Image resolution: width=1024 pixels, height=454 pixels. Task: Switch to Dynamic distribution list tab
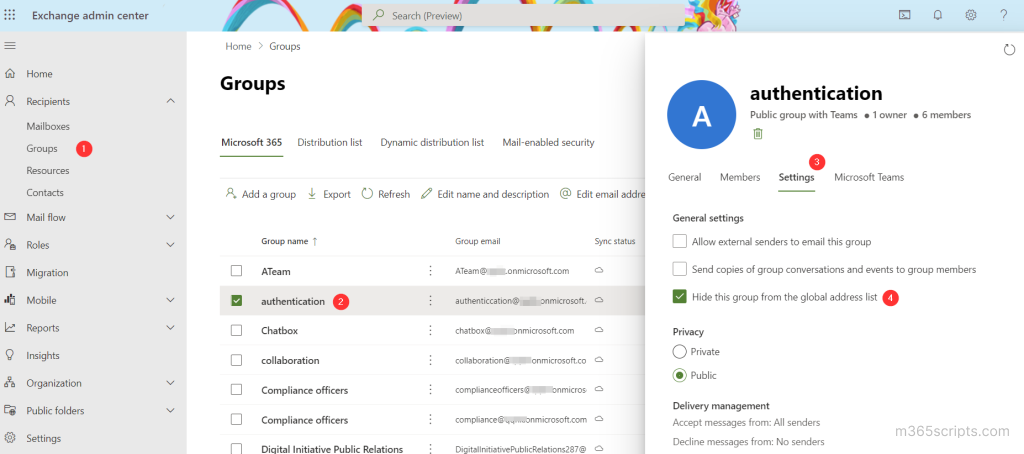pyautogui.click(x=432, y=142)
